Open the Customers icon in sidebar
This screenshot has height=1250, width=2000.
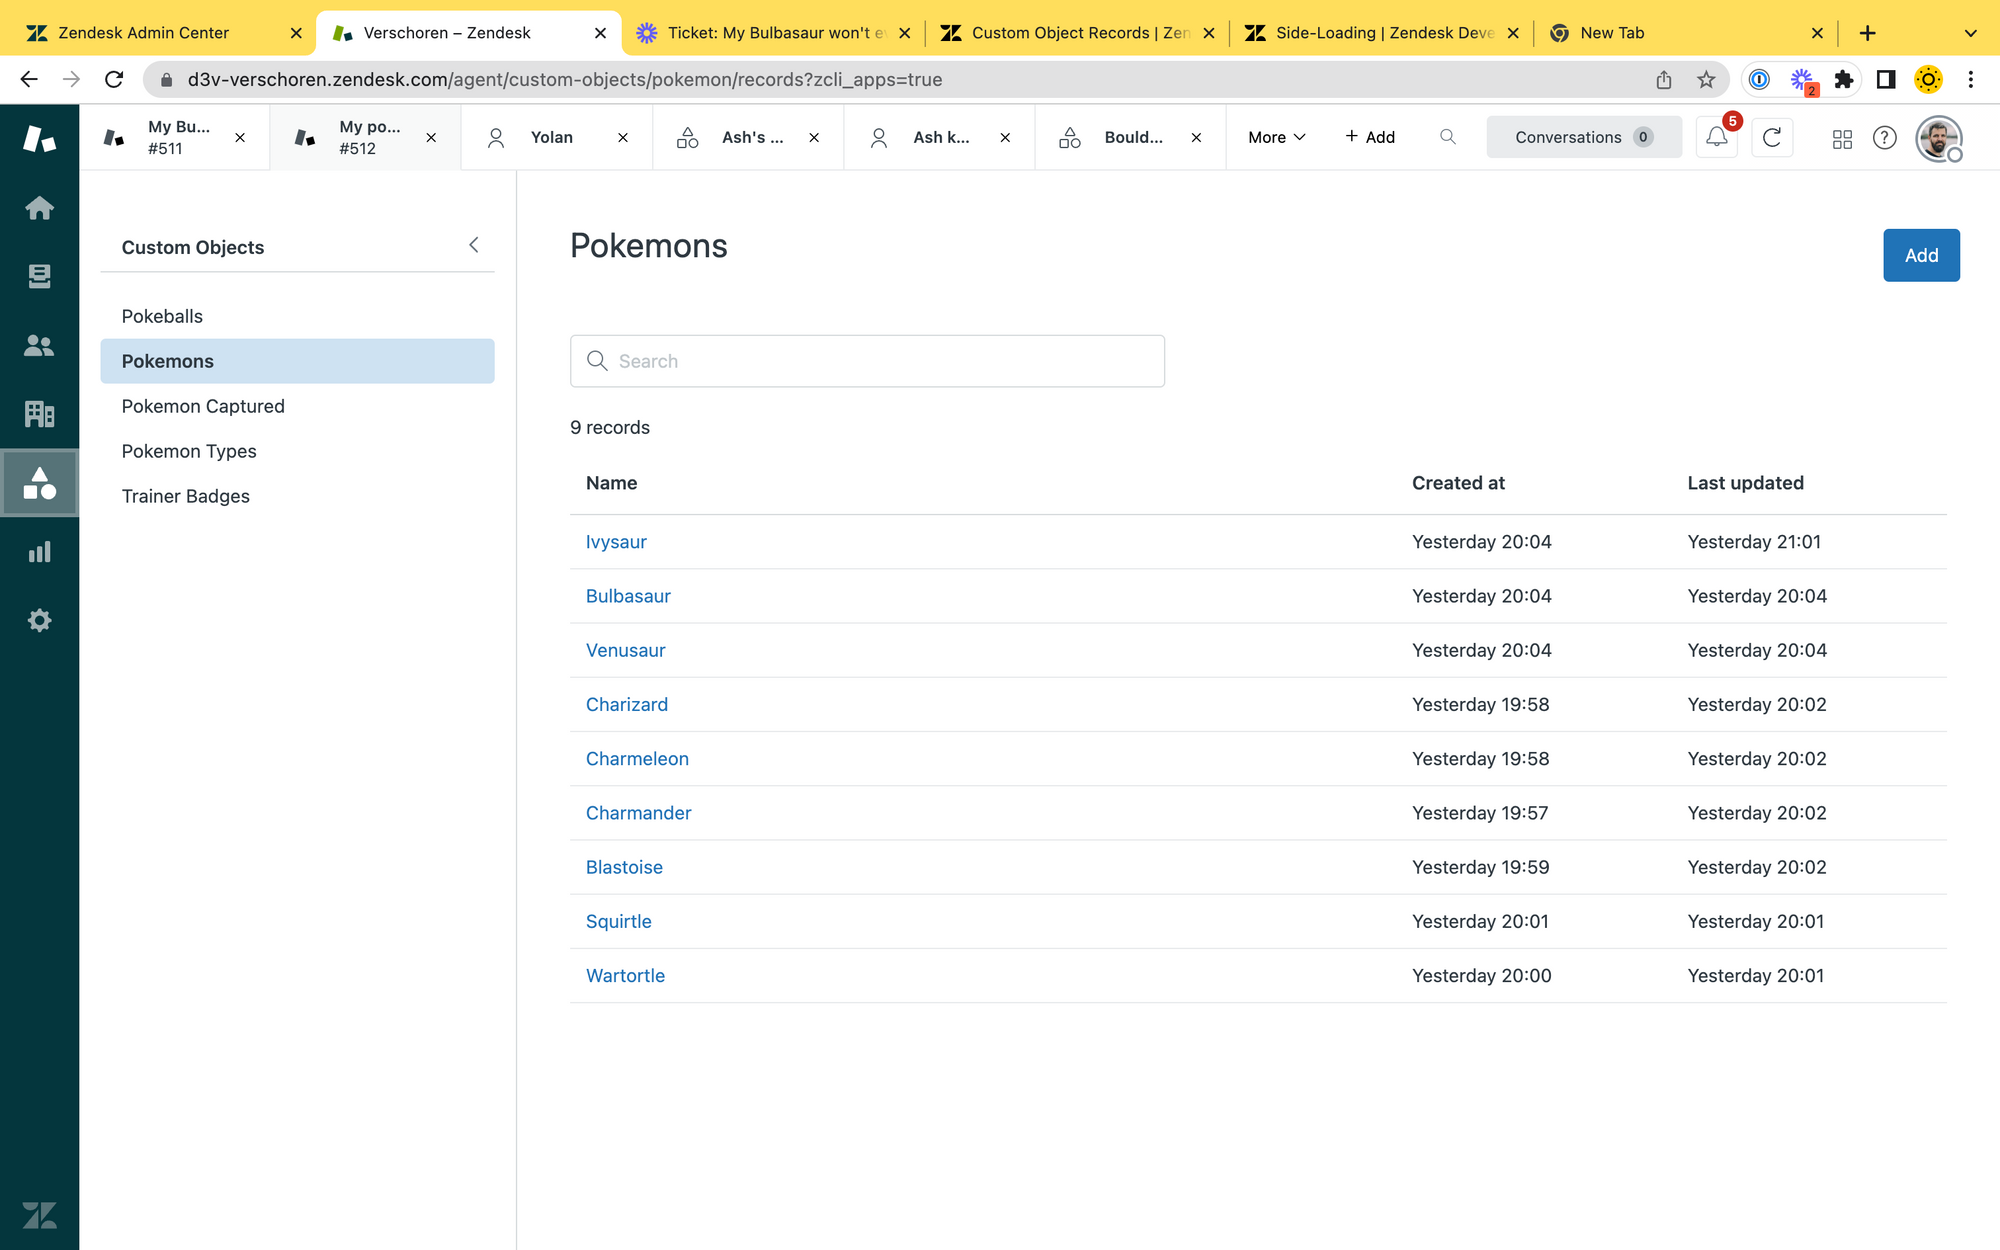point(39,345)
